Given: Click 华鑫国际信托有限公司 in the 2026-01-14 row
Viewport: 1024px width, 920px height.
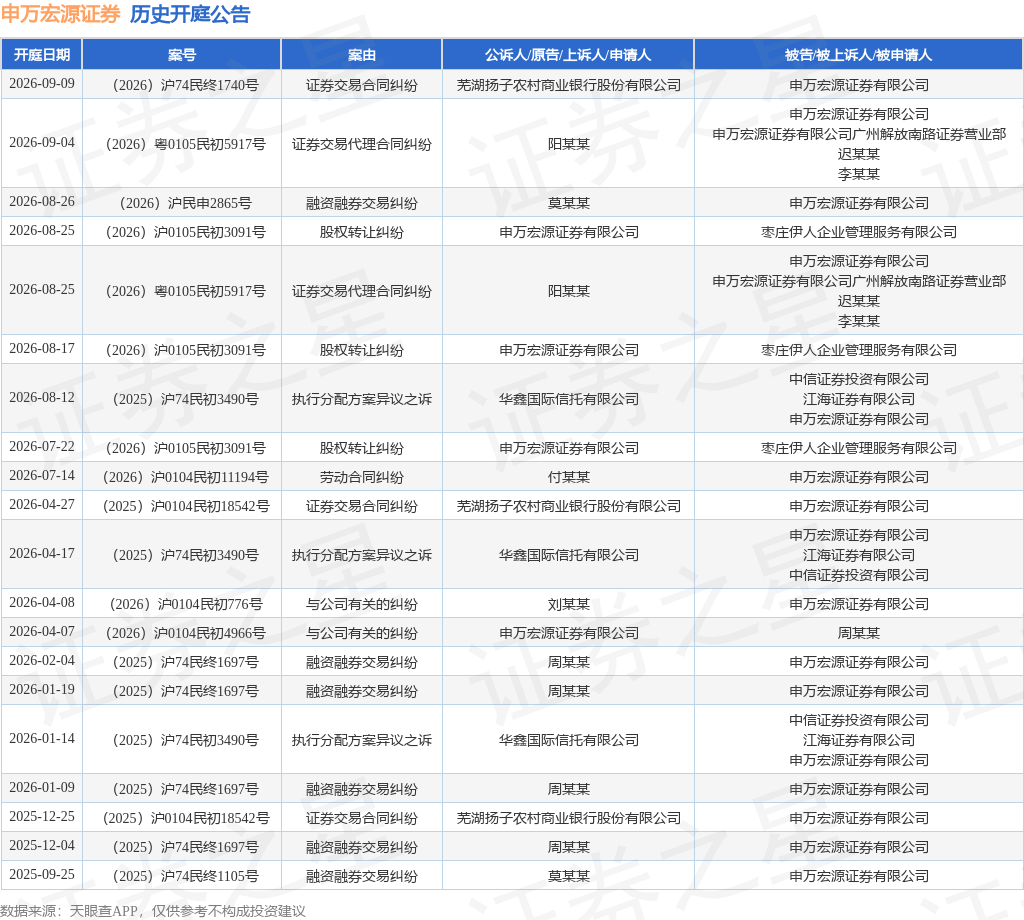Looking at the screenshot, I should [568, 740].
